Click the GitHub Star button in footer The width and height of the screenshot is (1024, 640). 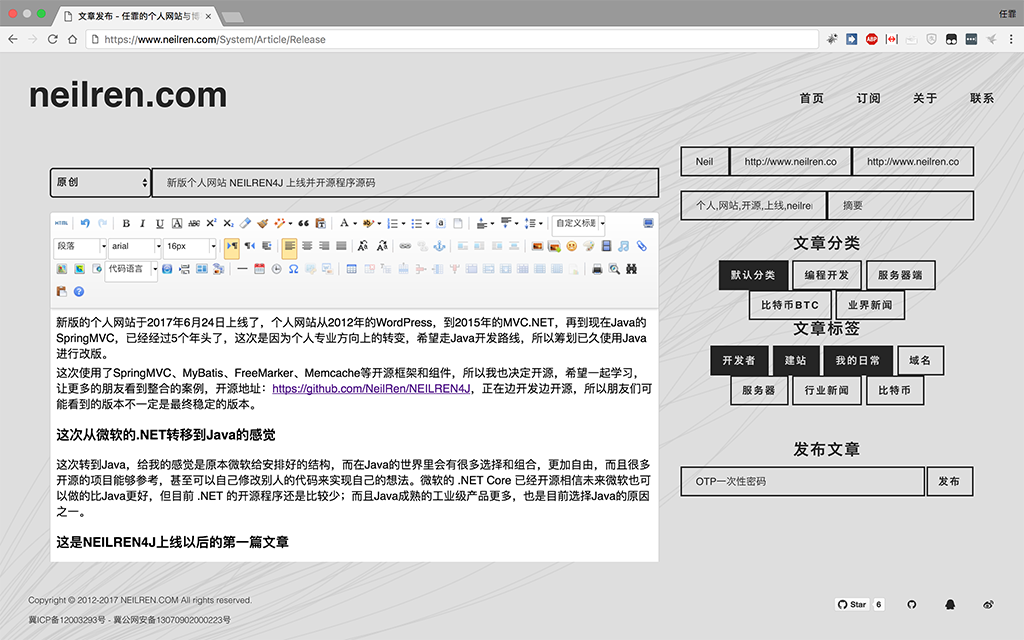pos(852,604)
